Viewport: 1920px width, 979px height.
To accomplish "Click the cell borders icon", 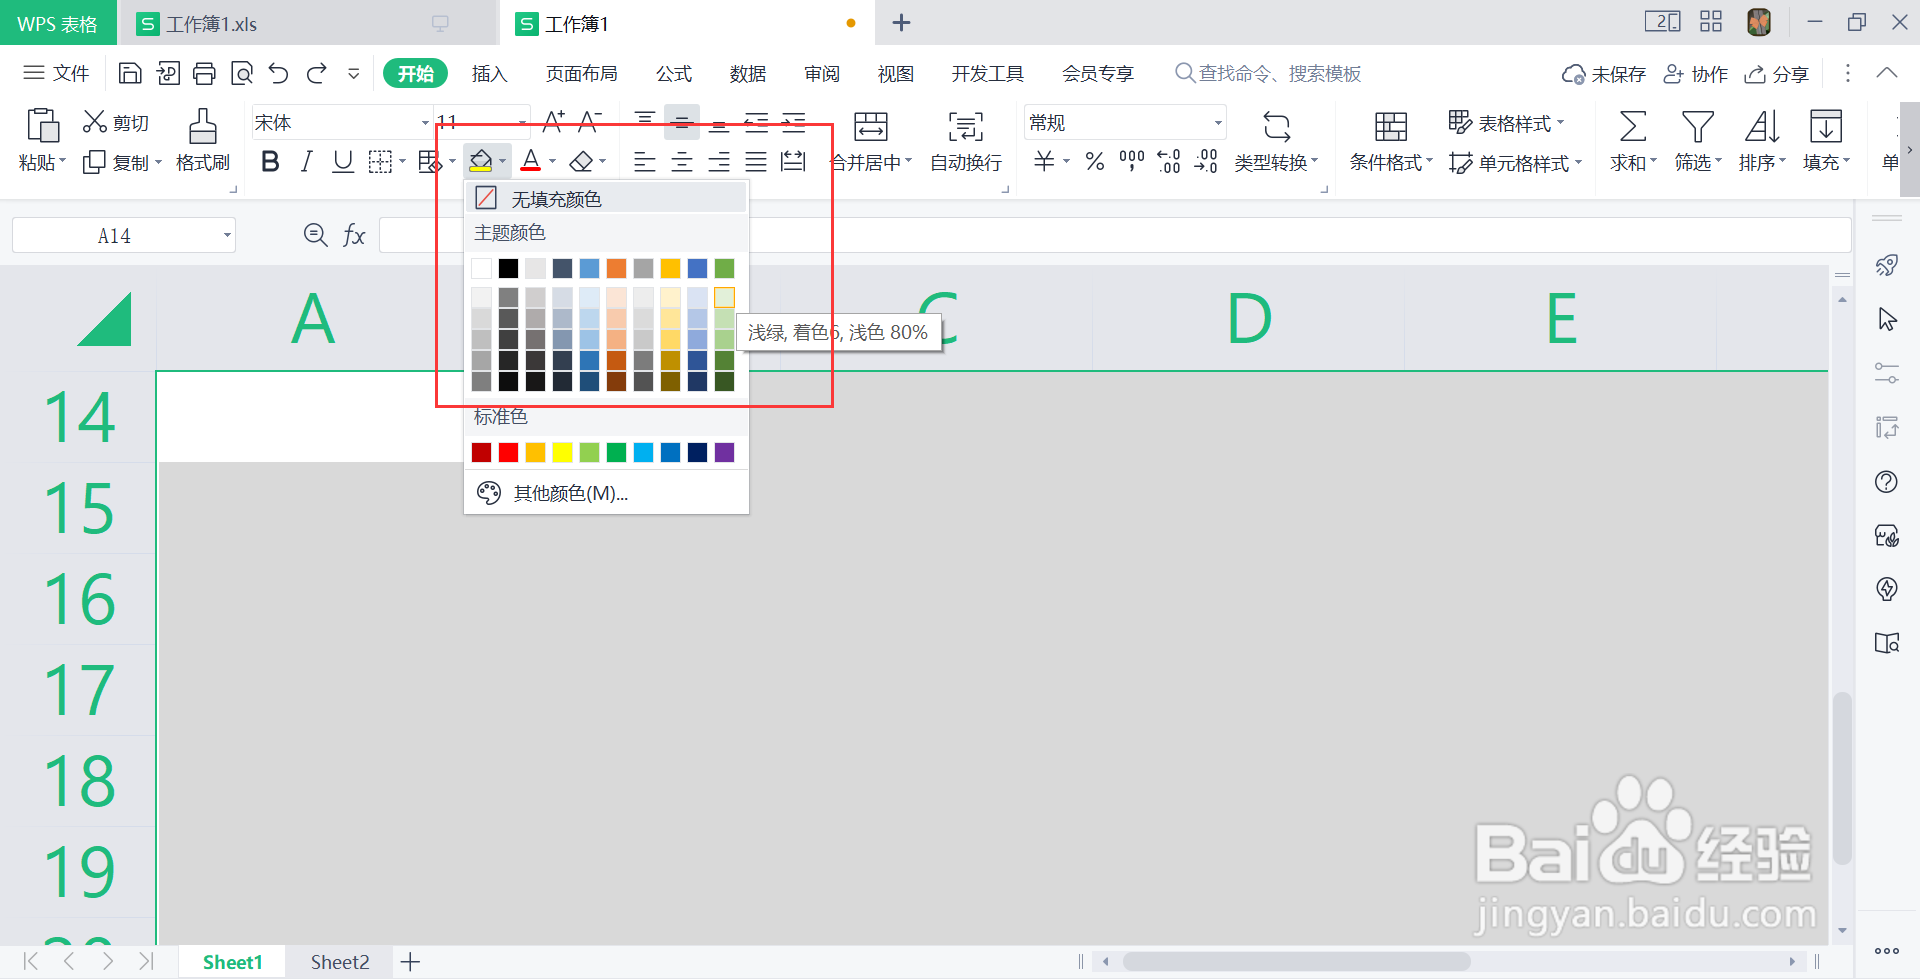I will coord(380,161).
